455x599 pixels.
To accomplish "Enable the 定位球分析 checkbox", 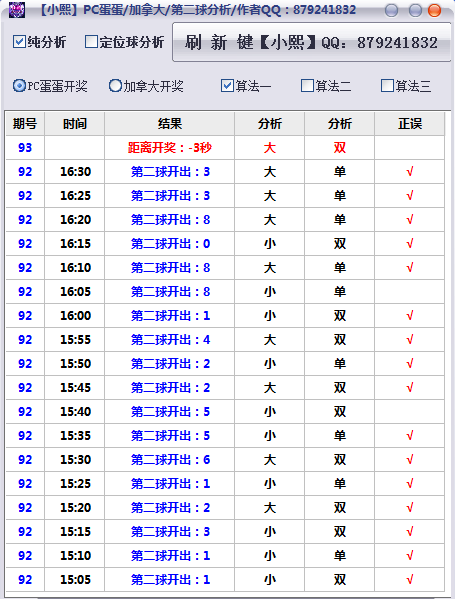I will point(91,42).
